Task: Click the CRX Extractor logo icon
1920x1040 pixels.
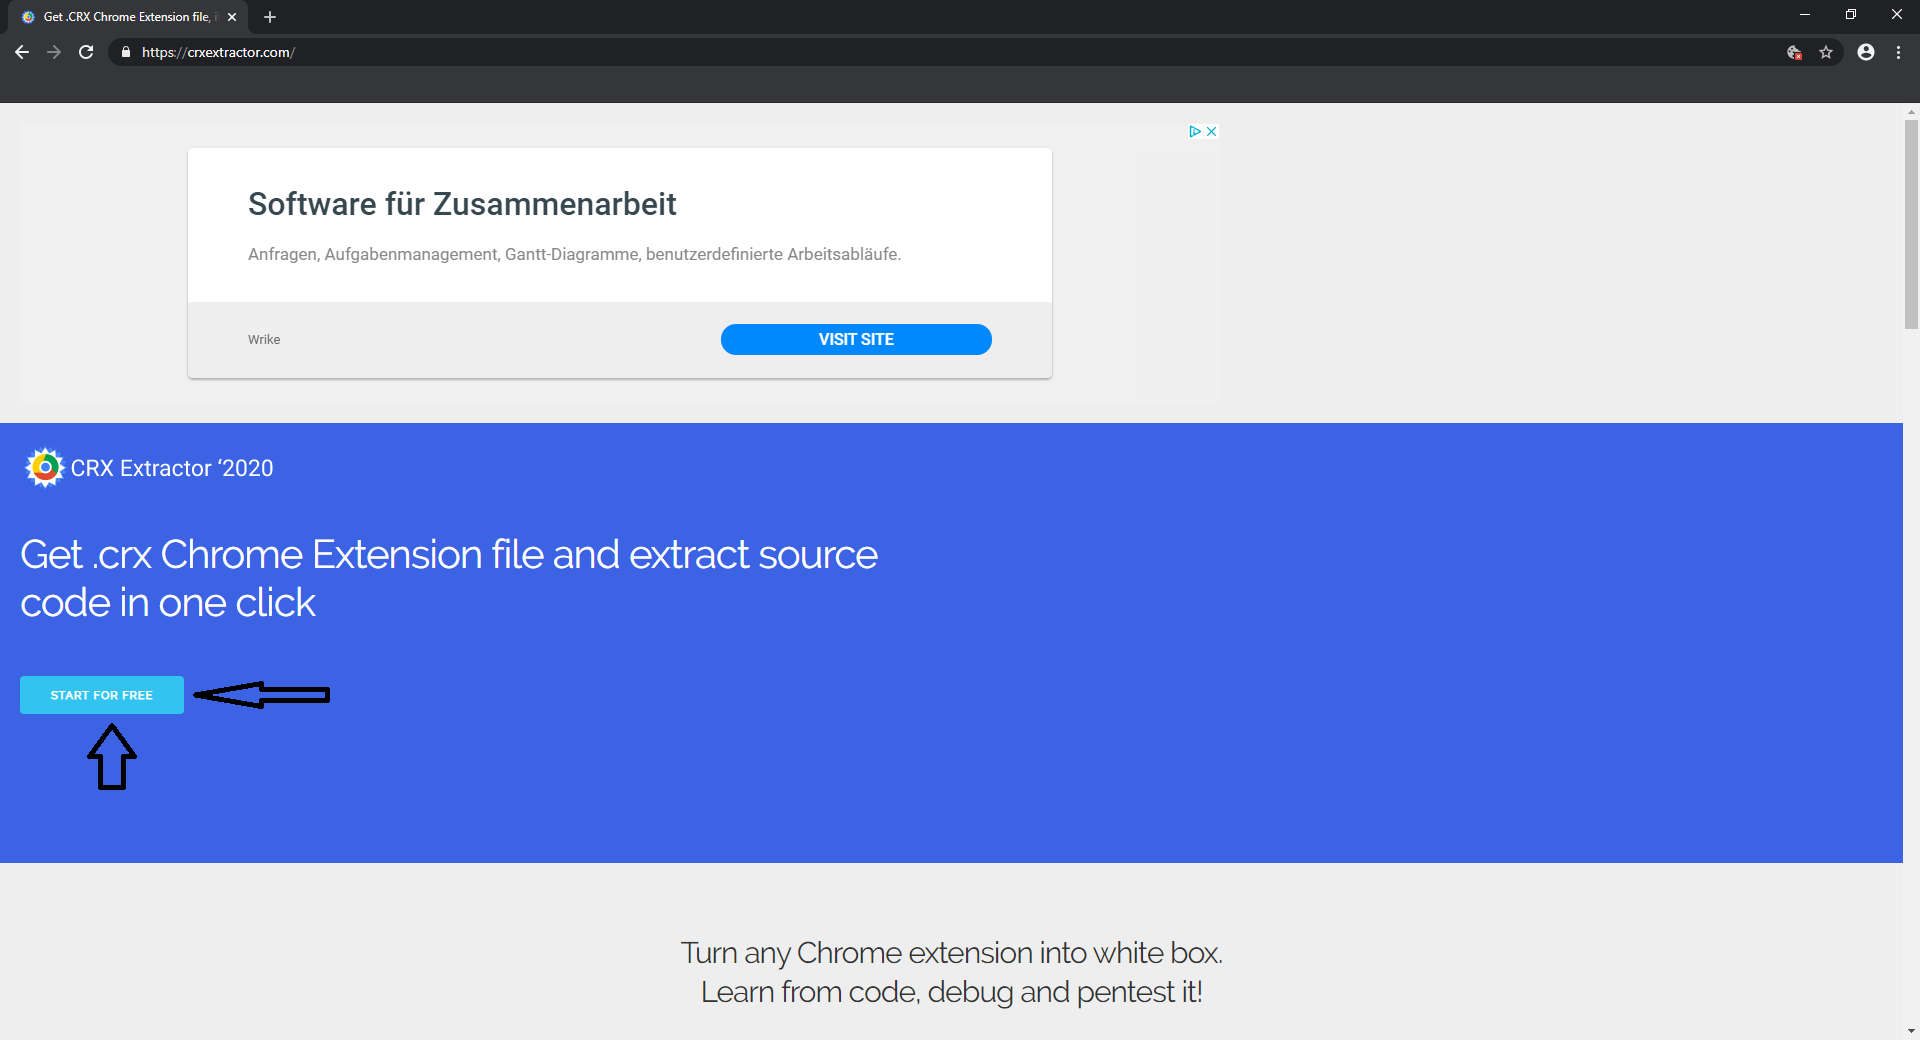Action: click(x=44, y=467)
